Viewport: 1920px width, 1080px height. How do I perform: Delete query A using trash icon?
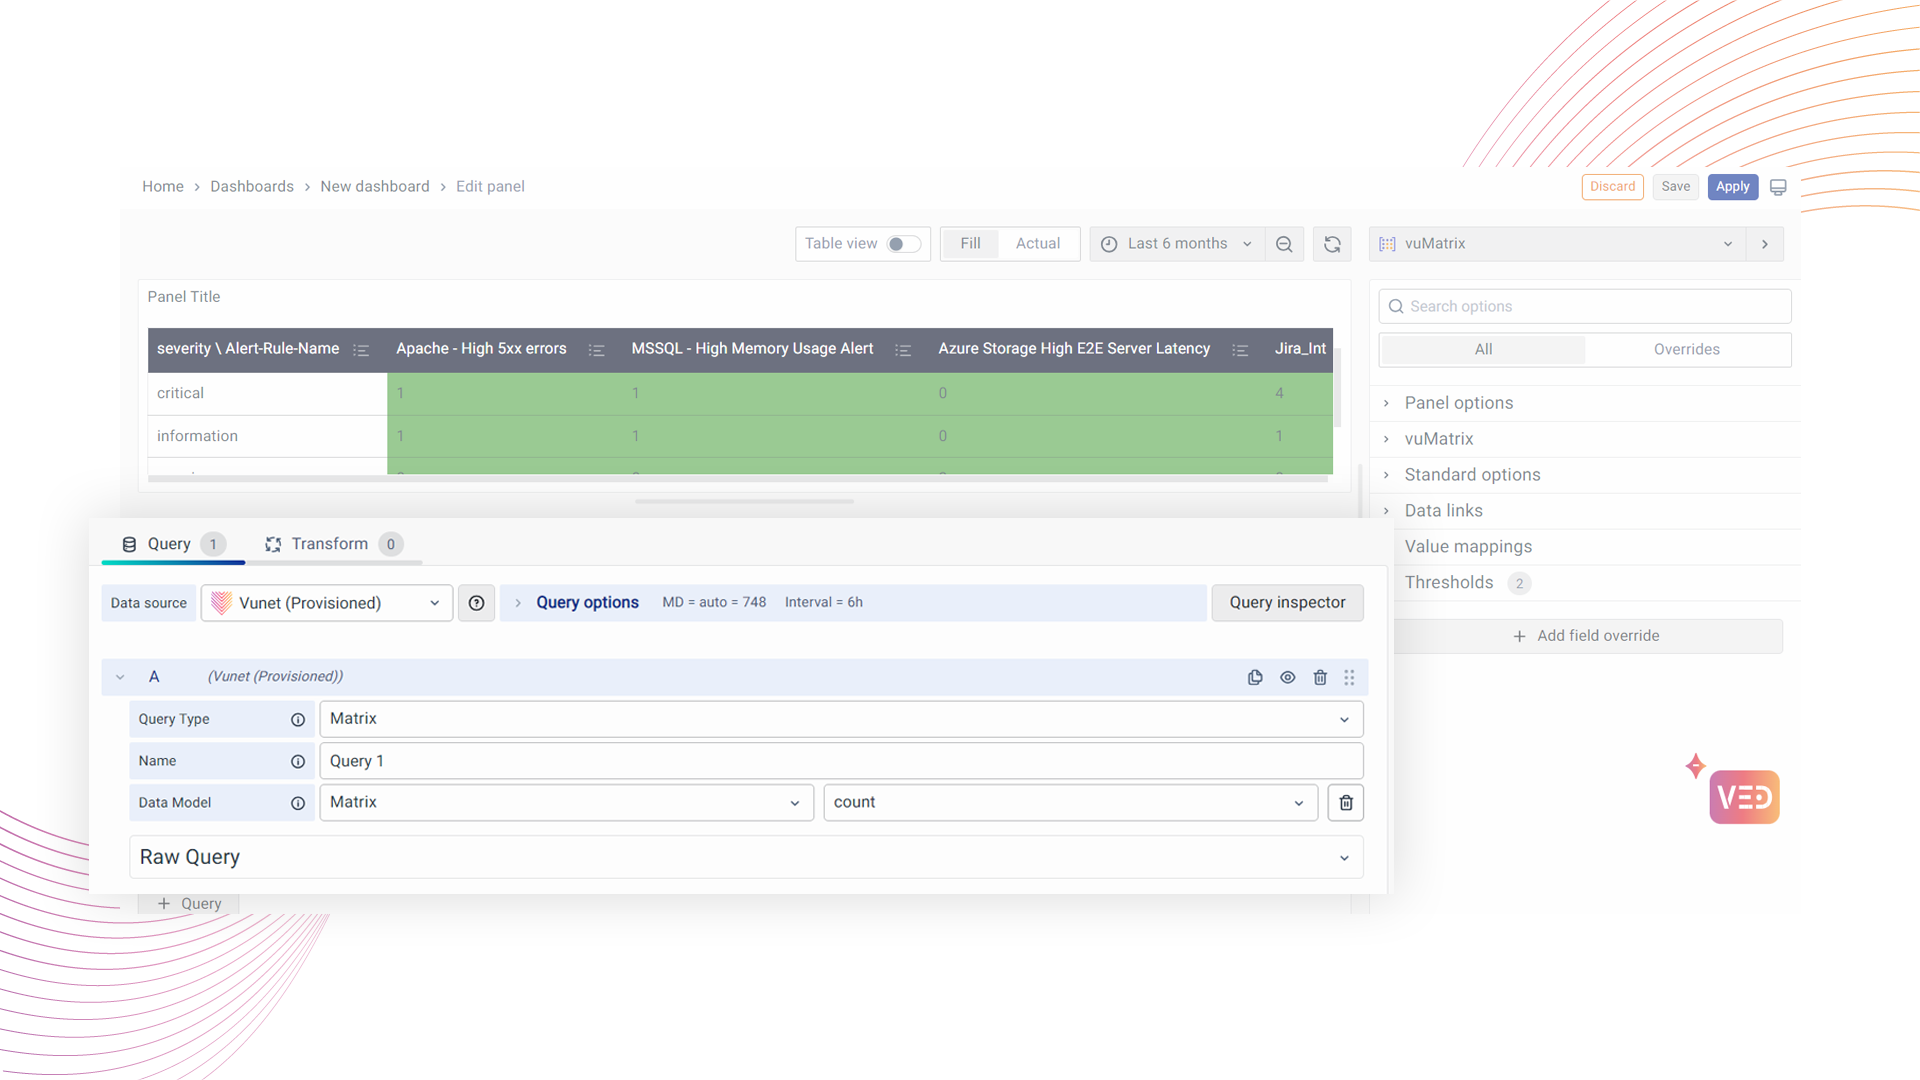click(x=1320, y=677)
